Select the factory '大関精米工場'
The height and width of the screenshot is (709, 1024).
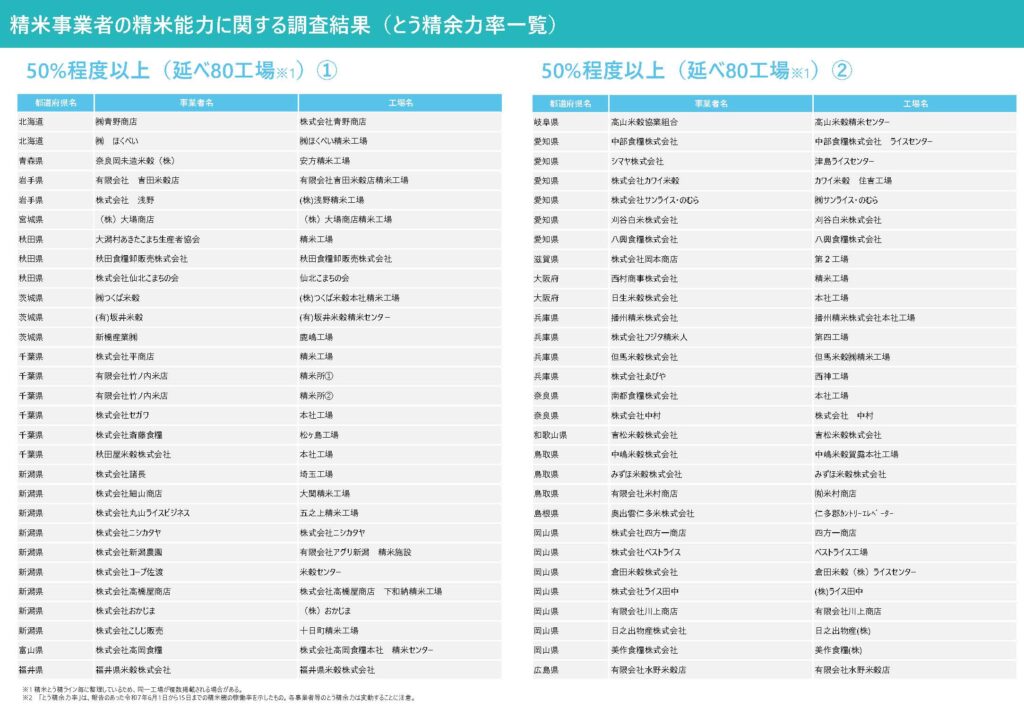[325, 494]
